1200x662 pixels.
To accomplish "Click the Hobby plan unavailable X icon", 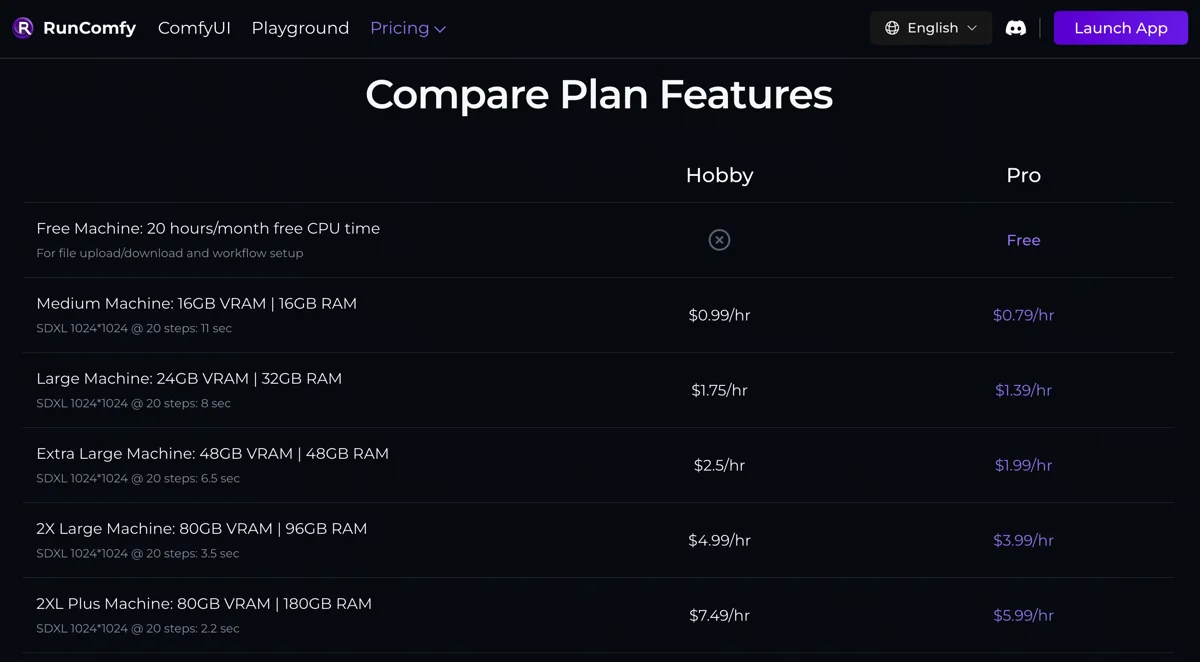I will pos(719,240).
